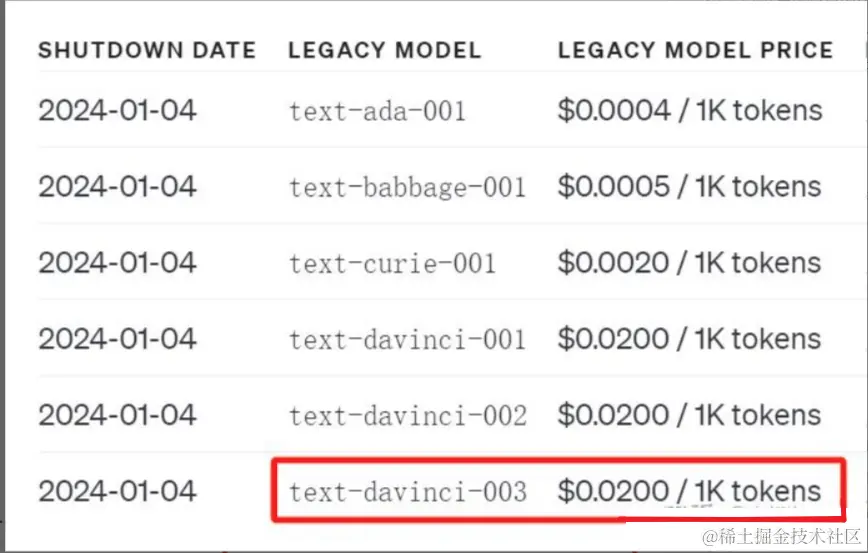Image resolution: width=868 pixels, height=553 pixels.
Task: Click the LEGACY MODEL PRICE column header
Action: click(695, 50)
